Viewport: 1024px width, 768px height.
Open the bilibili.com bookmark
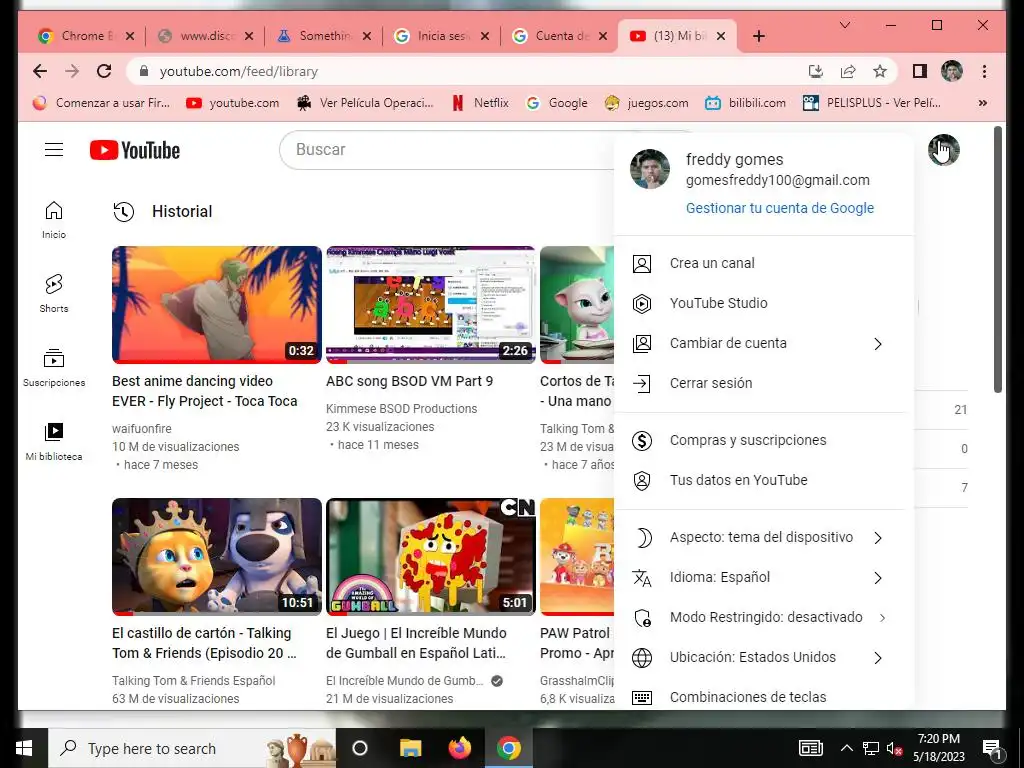(x=745, y=103)
